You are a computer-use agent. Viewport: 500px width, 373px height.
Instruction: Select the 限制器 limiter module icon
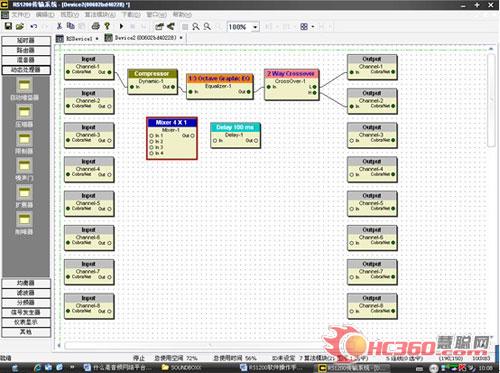click(24, 139)
